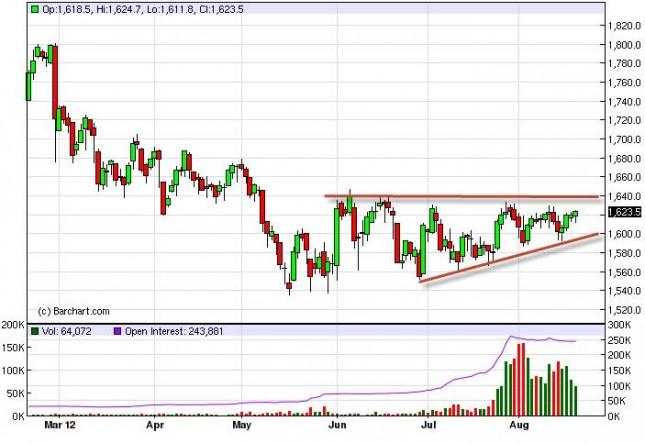
Task: Click the 1,740.0 price axis label
Action: (x=624, y=102)
